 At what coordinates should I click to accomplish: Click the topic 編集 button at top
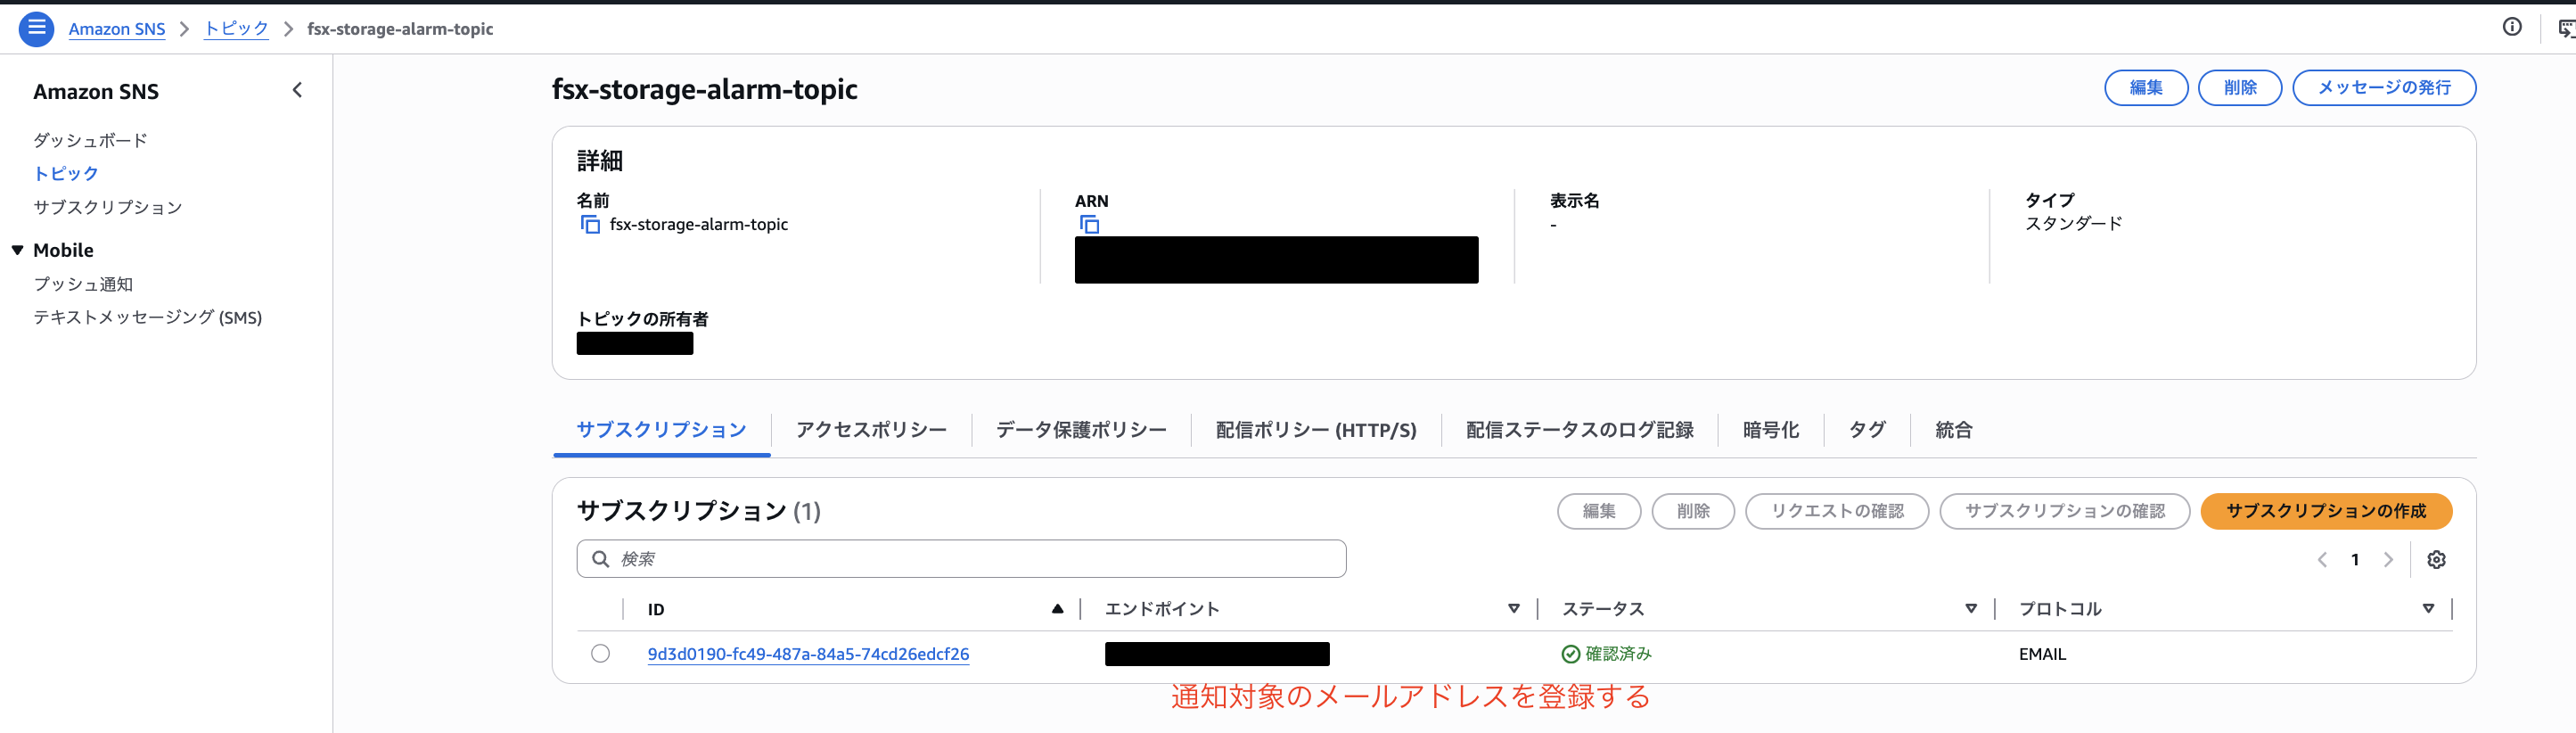click(2145, 88)
